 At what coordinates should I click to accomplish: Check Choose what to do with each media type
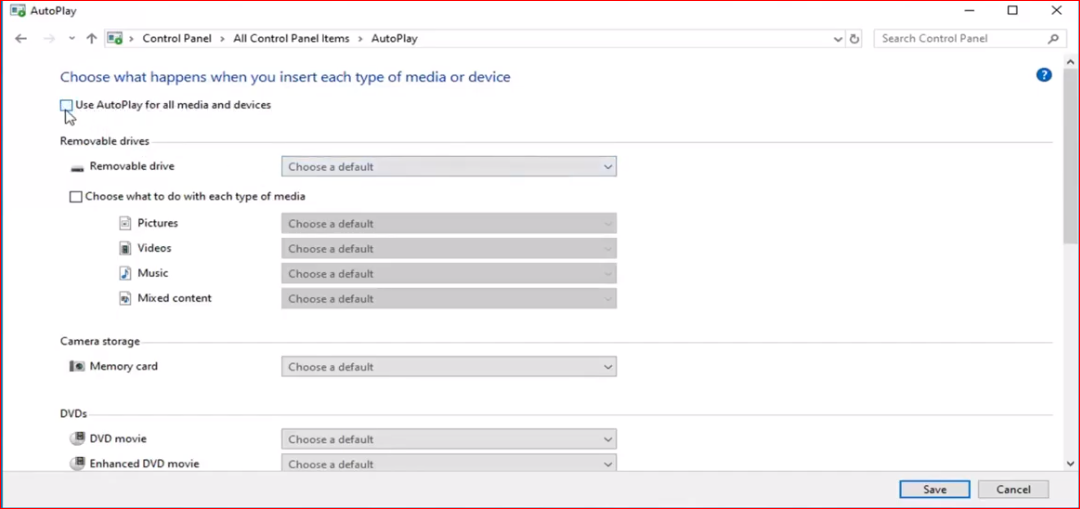pos(76,197)
